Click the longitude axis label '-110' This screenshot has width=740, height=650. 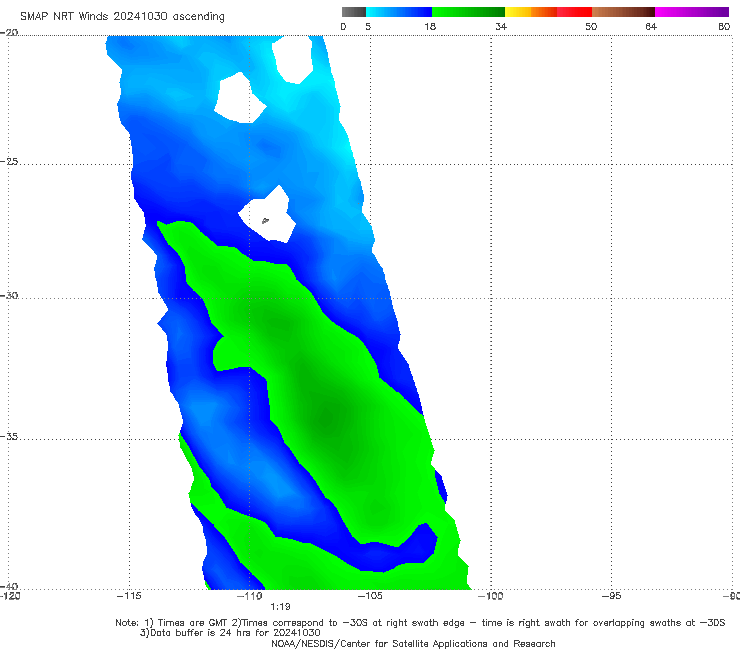250,596
